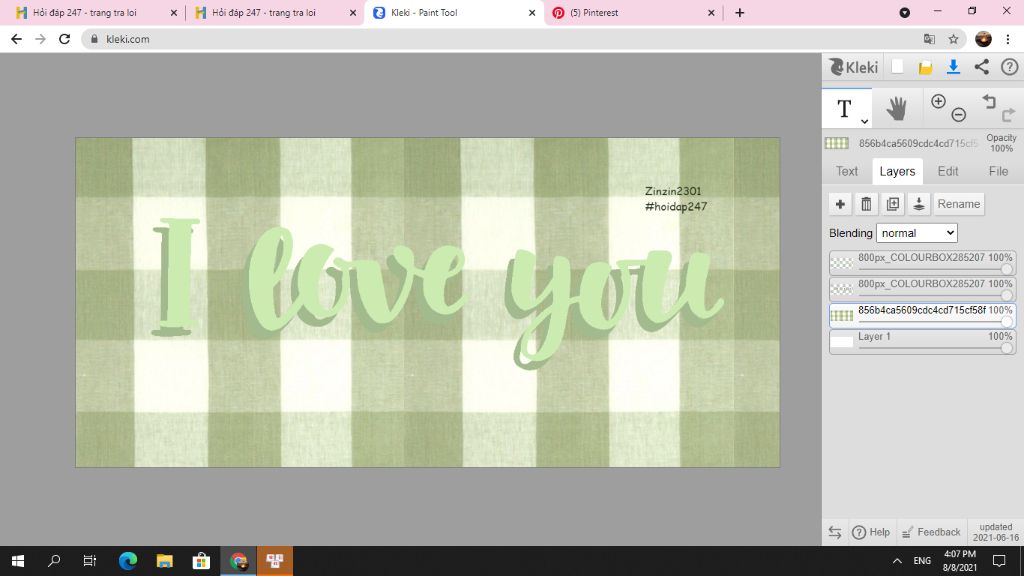Click the zoom out magnifier icon
The image size is (1024, 576).
958,115
